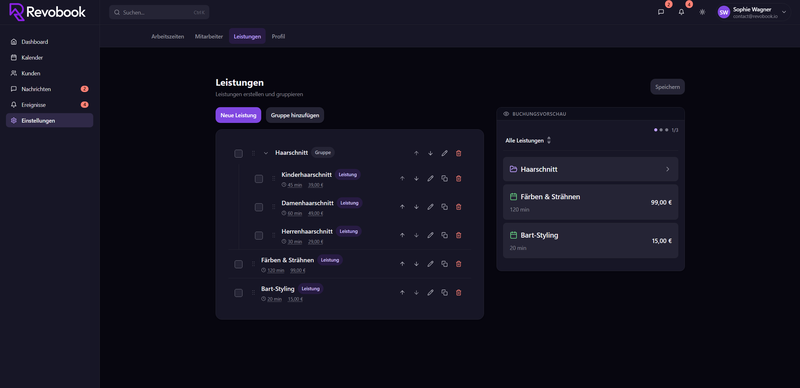Click Bart-Styling 15,00 € list price
Image resolution: width=800 pixels, height=388 pixels.
[x=295, y=299]
